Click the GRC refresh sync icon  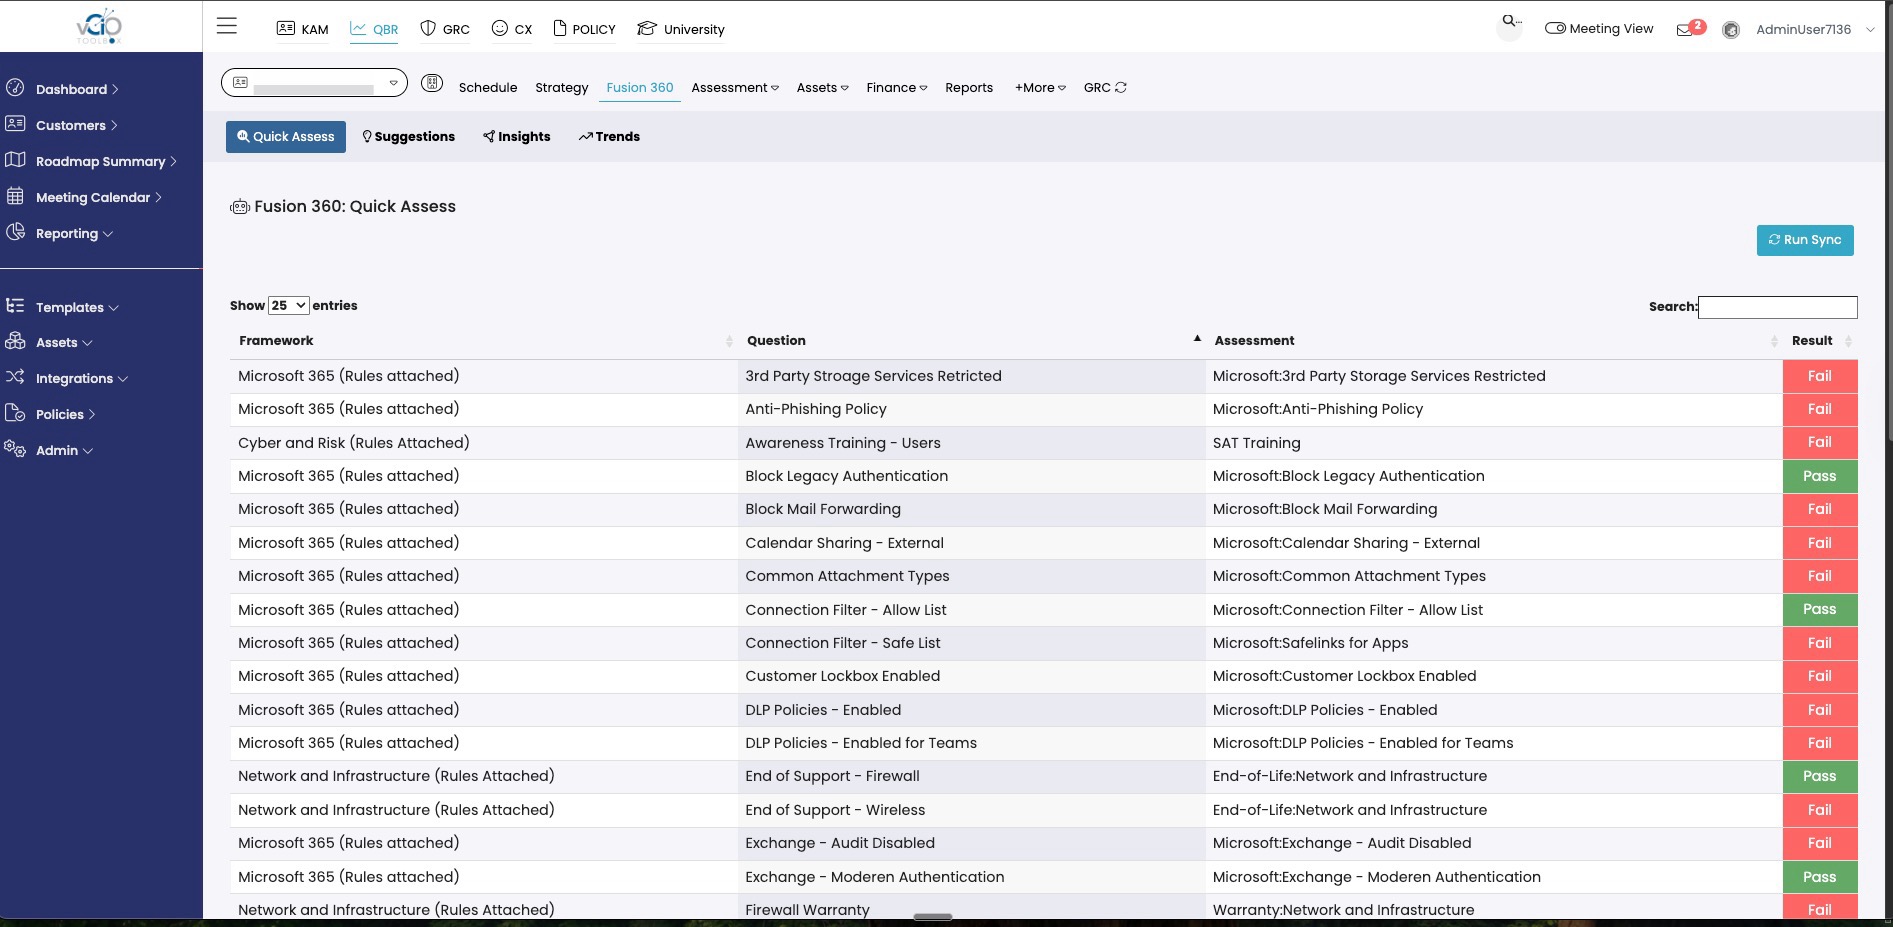tap(1121, 87)
